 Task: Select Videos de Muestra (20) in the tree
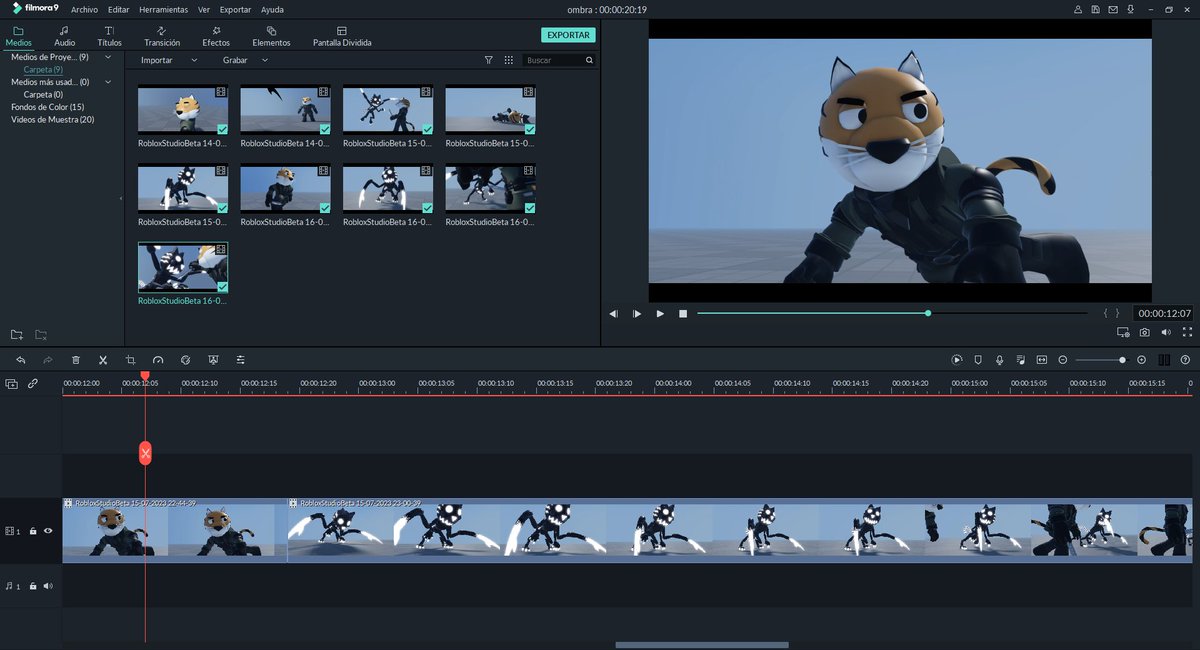click(x=52, y=119)
